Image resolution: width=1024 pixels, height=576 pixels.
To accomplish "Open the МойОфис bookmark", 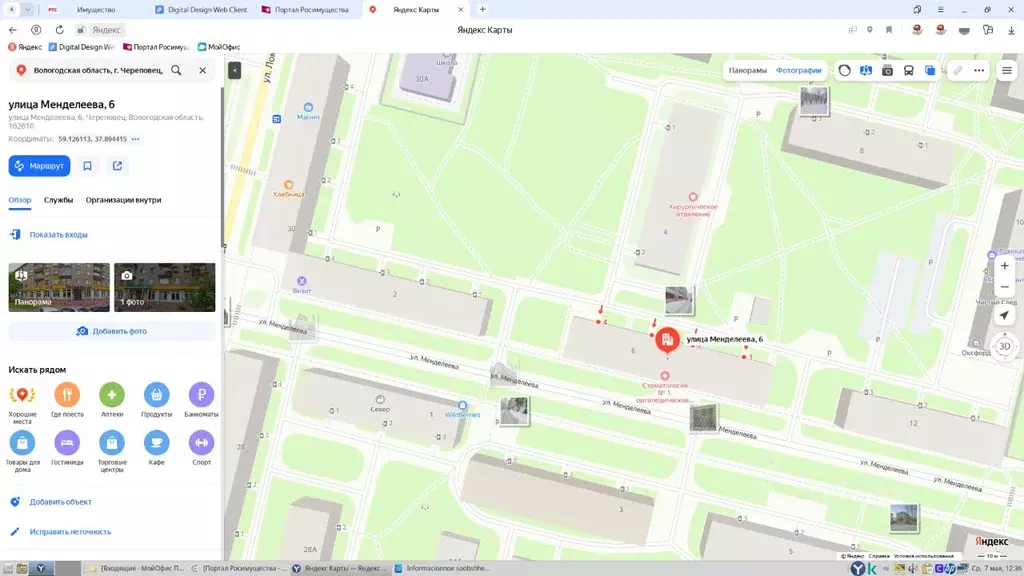I will (x=219, y=47).
